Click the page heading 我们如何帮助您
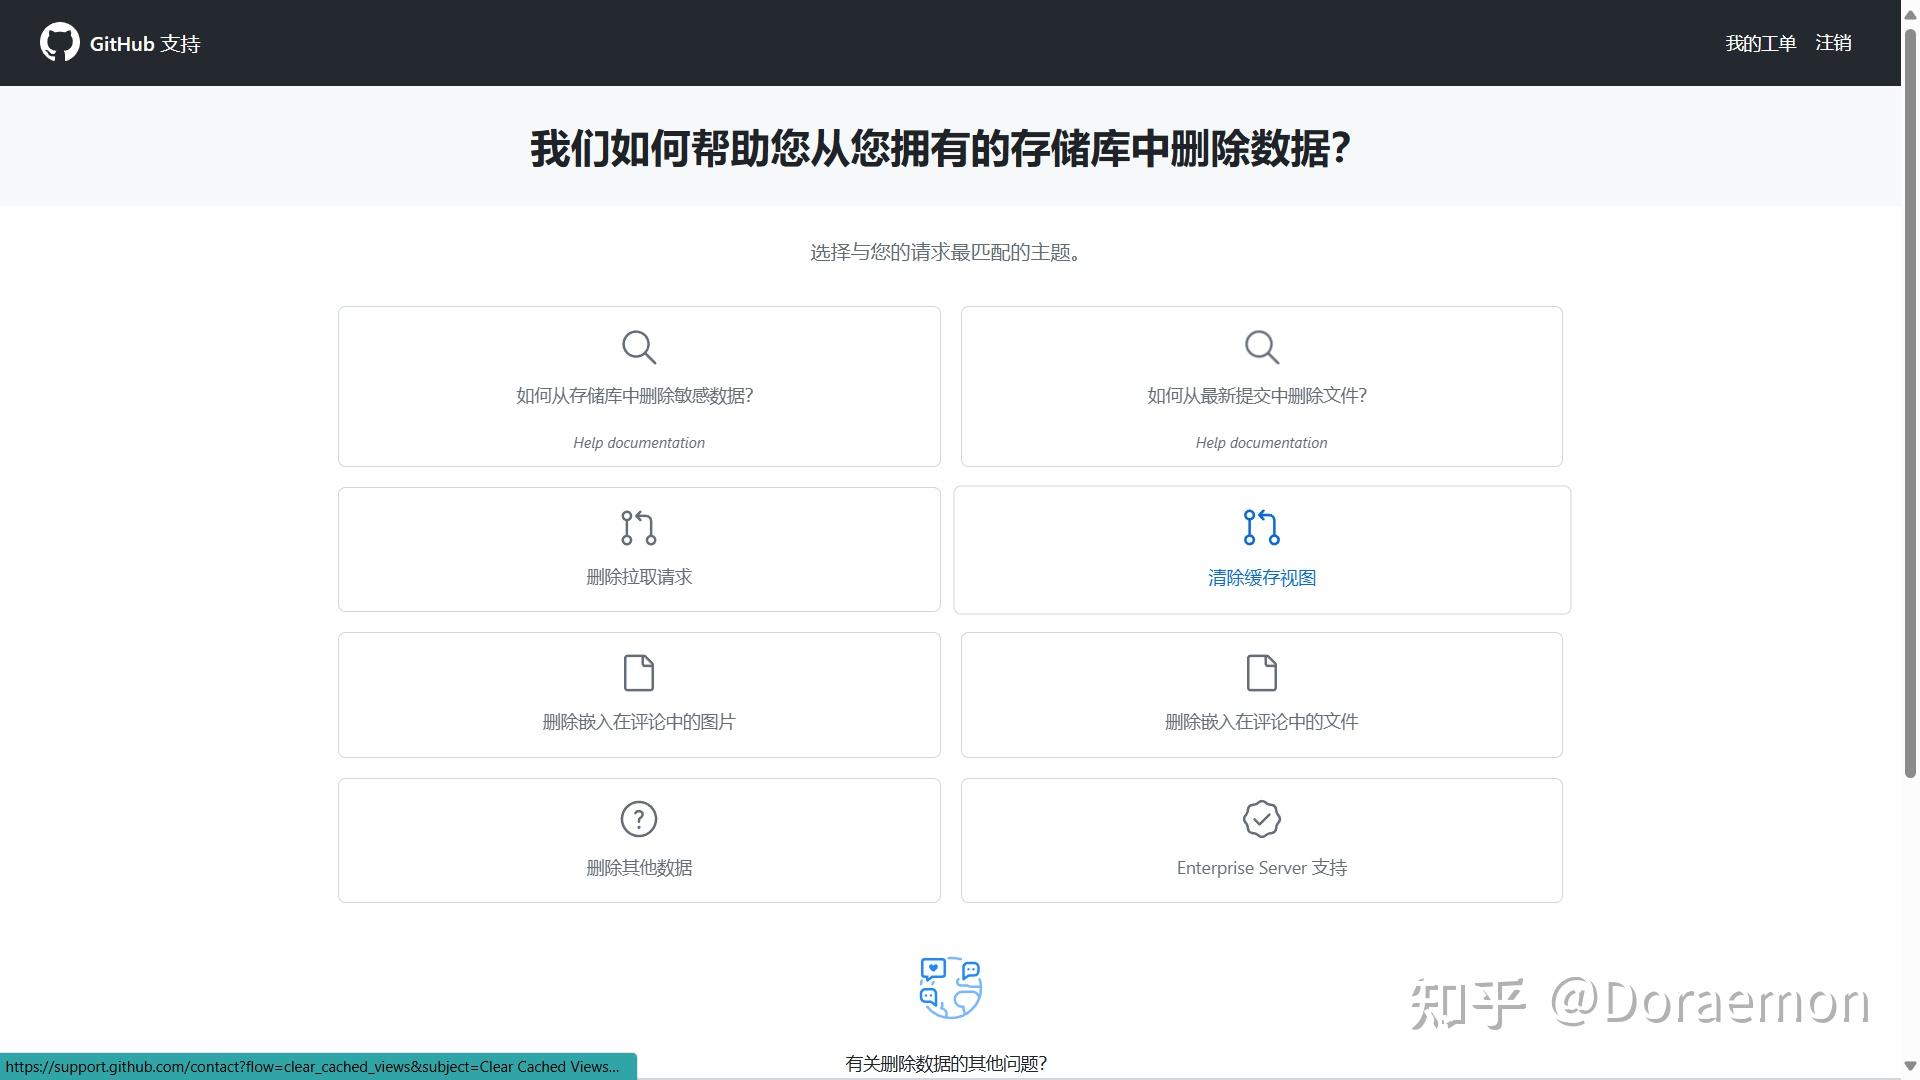 click(x=940, y=149)
